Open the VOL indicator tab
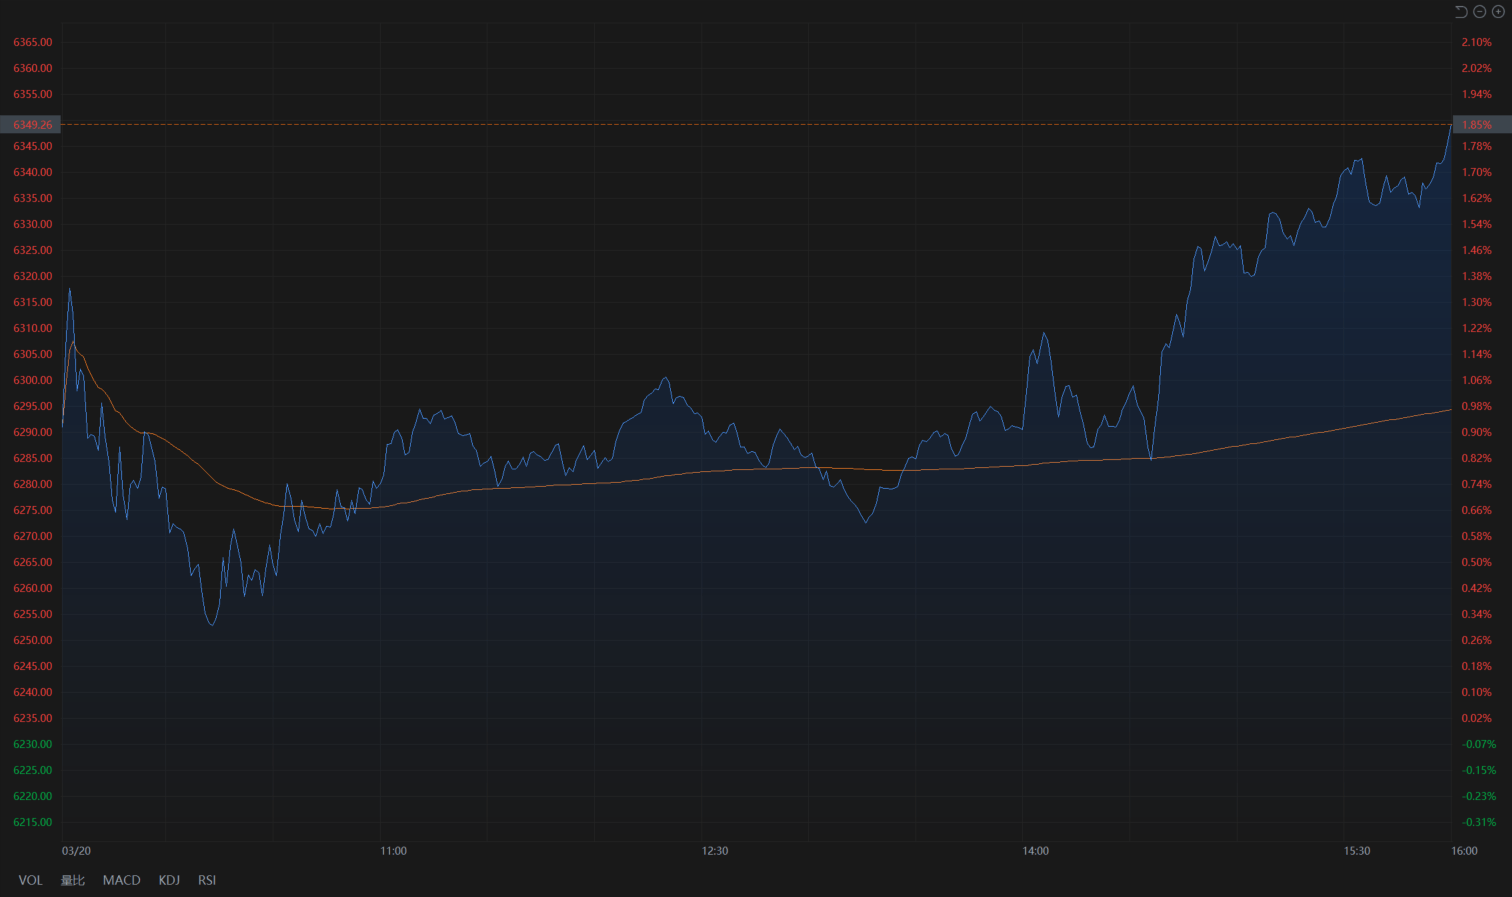1512x897 pixels. (30, 880)
